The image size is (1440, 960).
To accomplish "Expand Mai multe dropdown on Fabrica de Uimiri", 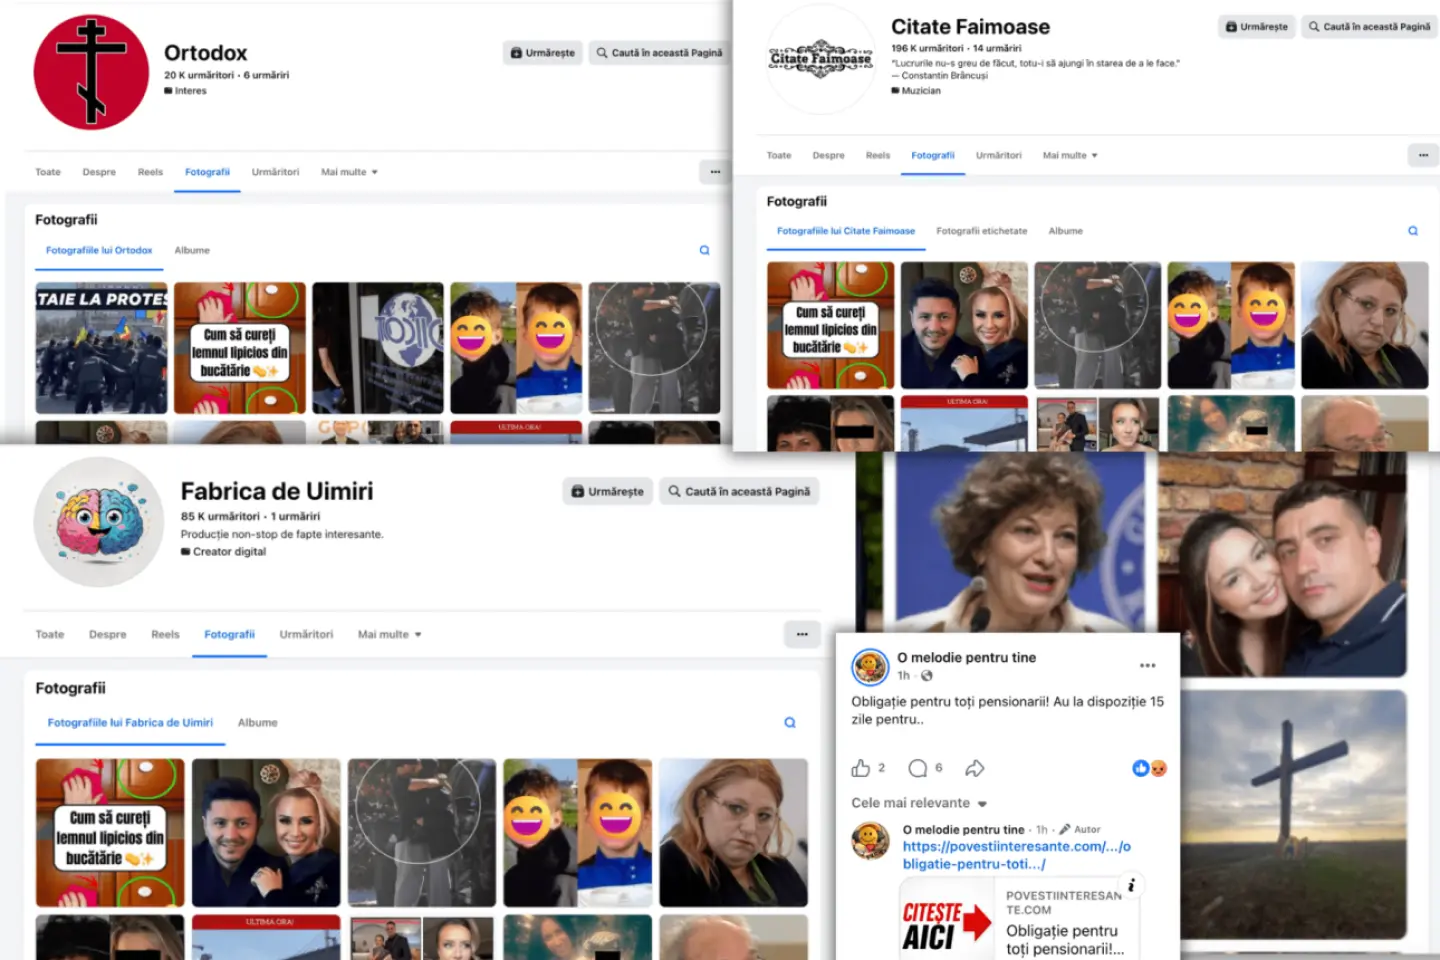I will [x=390, y=634].
